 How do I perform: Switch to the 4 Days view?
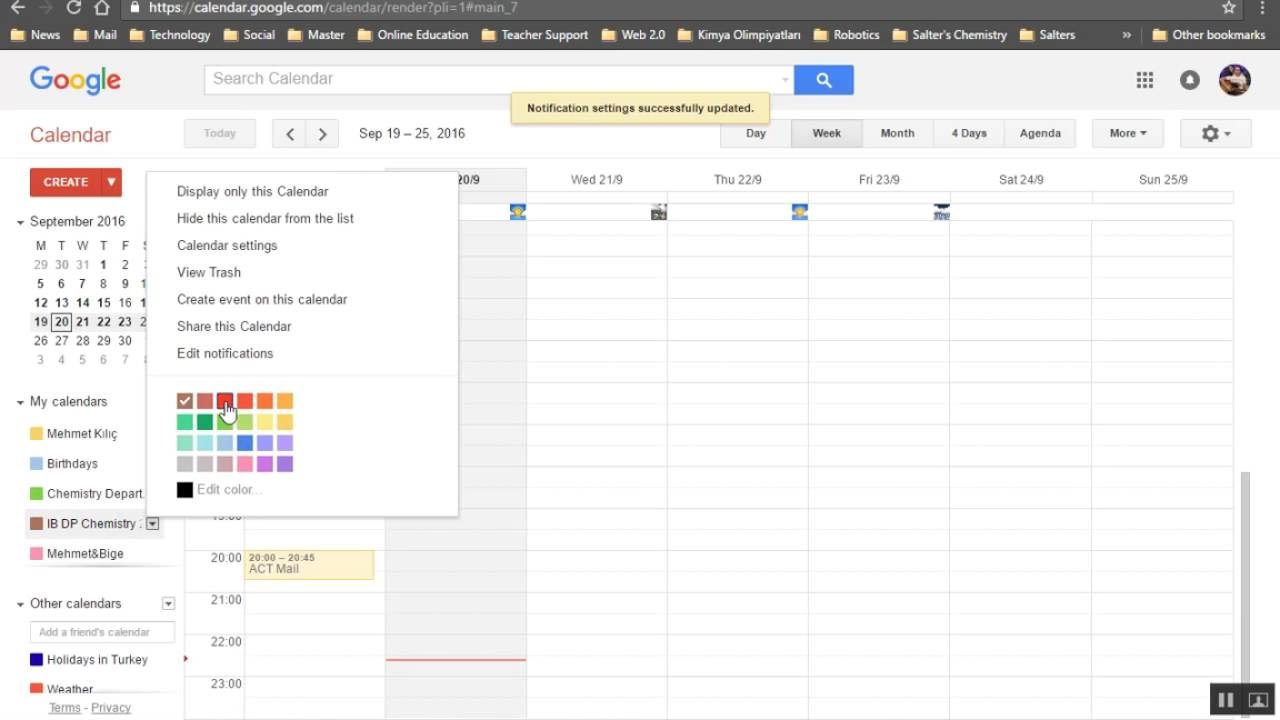[x=969, y=133]
